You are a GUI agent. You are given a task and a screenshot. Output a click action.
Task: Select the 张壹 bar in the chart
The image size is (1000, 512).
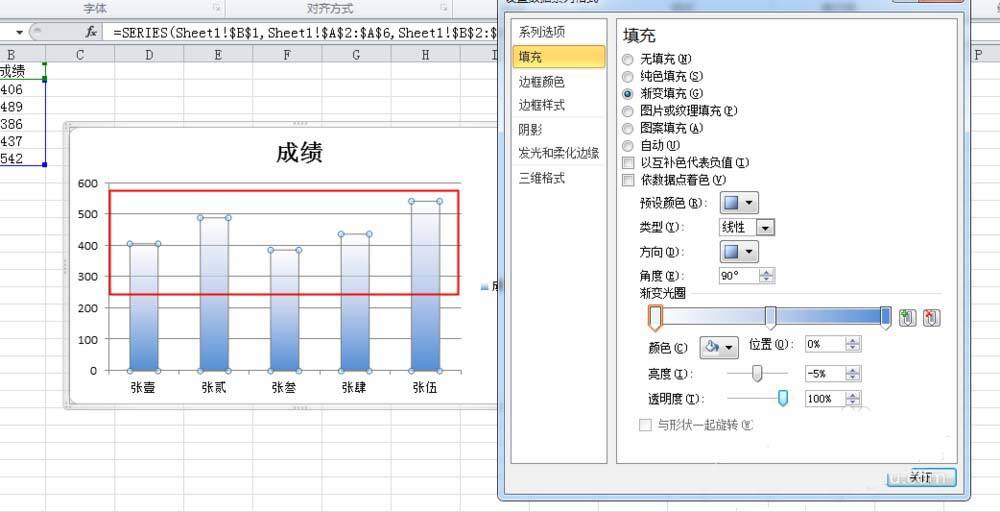coord(144,307)
